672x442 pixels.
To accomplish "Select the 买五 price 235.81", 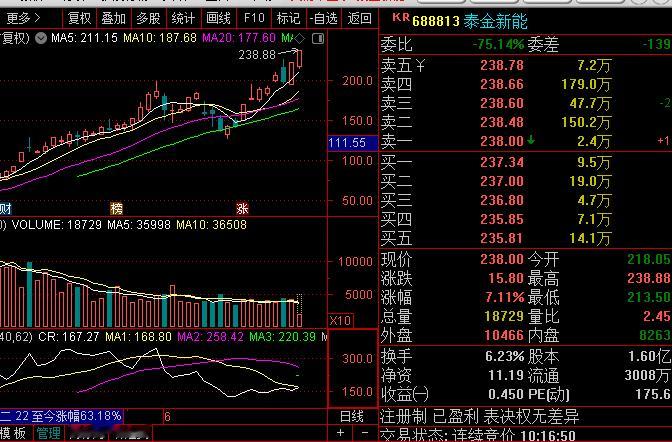I will tap(501, 238).
